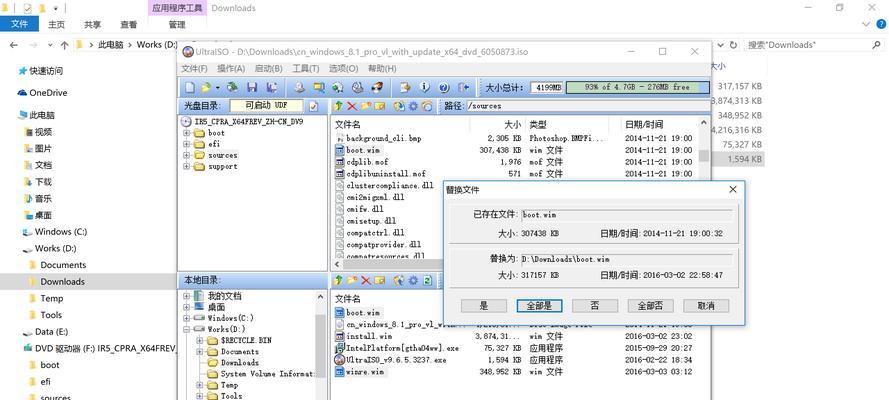Click Convert image format icon
Screen dimensions: 889x400
click(338, 87)
